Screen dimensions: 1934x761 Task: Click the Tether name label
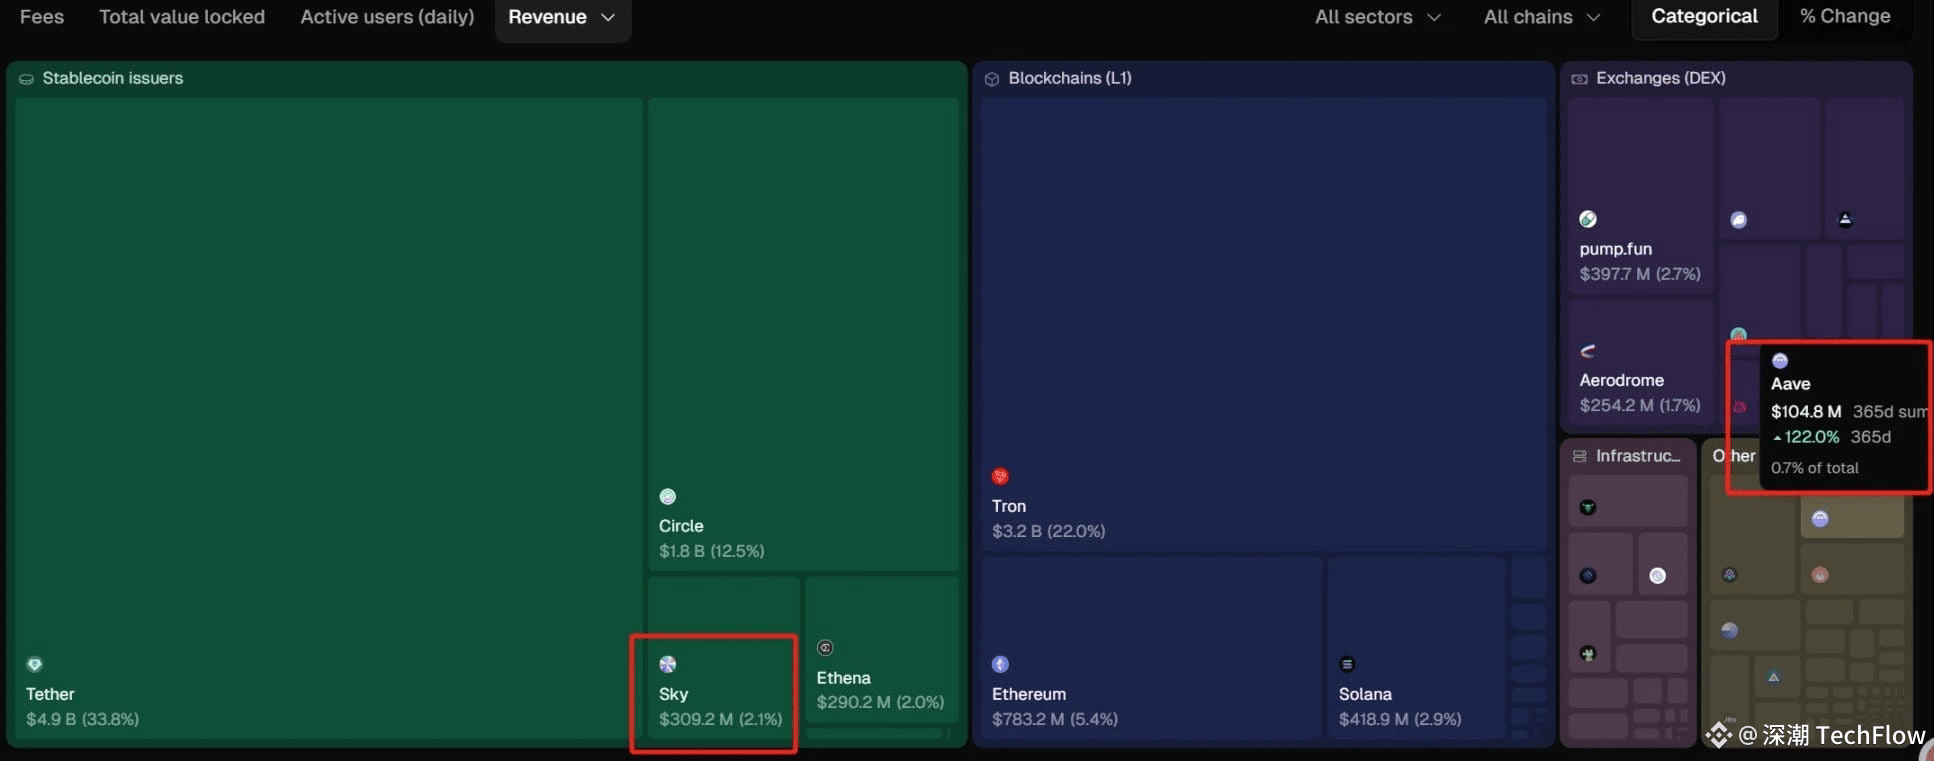click(x=50, y=694)
